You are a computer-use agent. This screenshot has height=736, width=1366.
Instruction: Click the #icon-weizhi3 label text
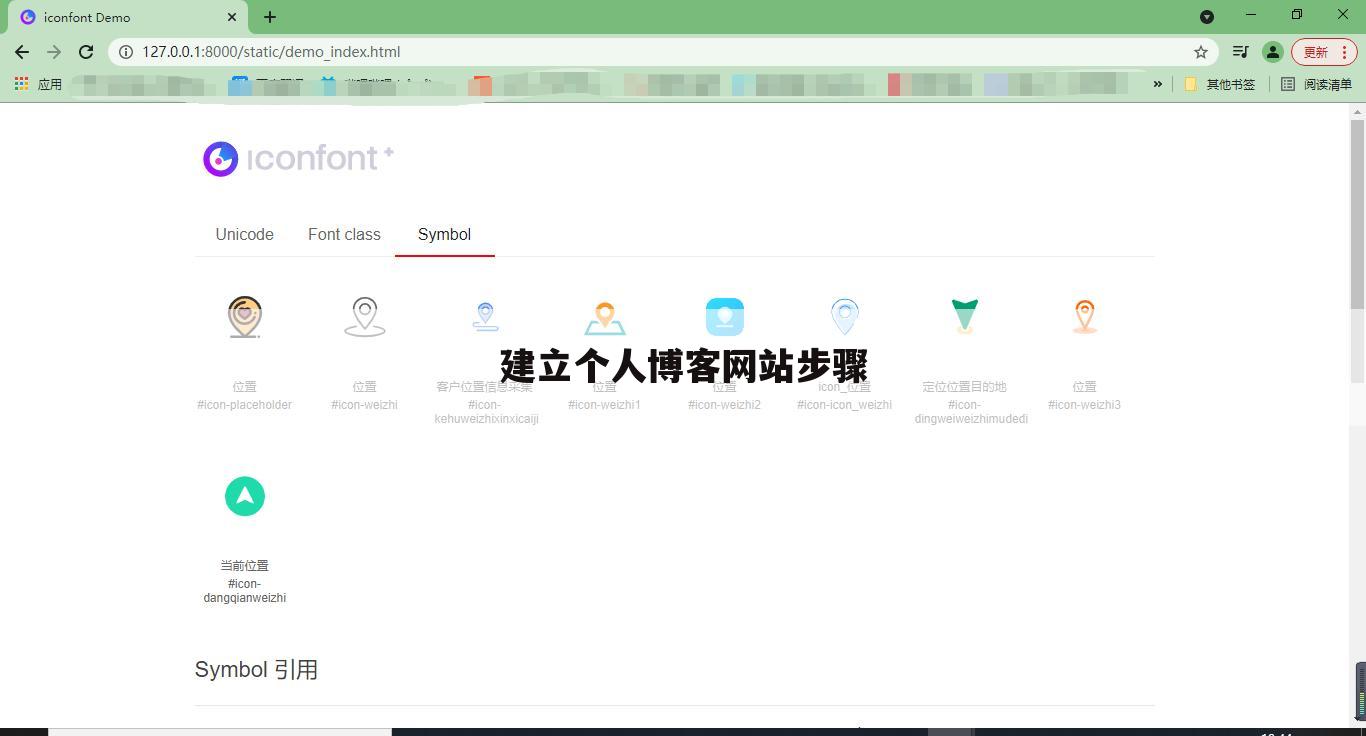[x=1085, y=405]
